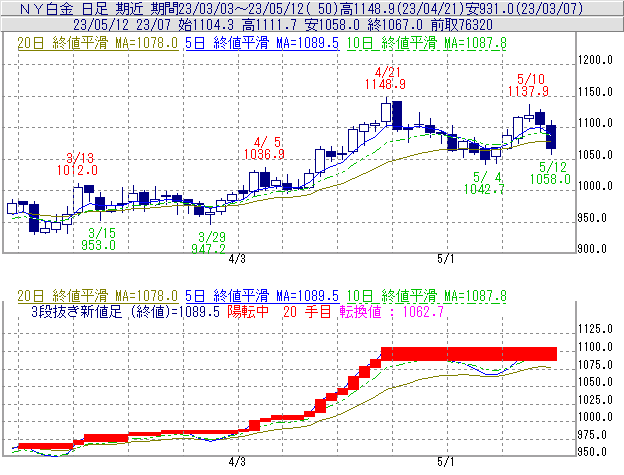The width and height of the screenshot is (624, 475).
Task: Click the 5/1 date on lower chart
Action: pos(446,462)
